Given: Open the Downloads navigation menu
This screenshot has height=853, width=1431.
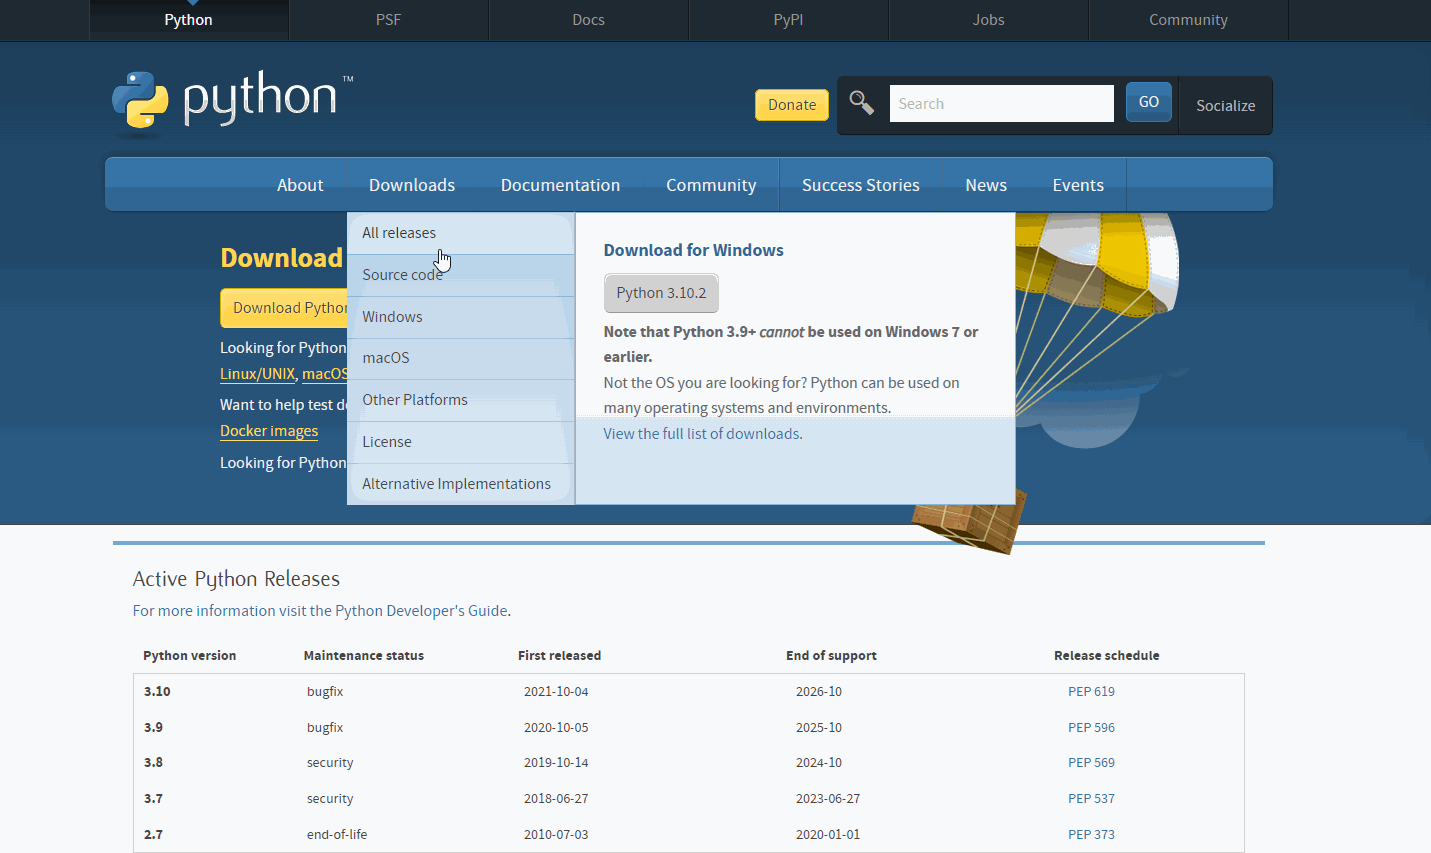Looking at the screenshot, I should [x=412, y=185].
